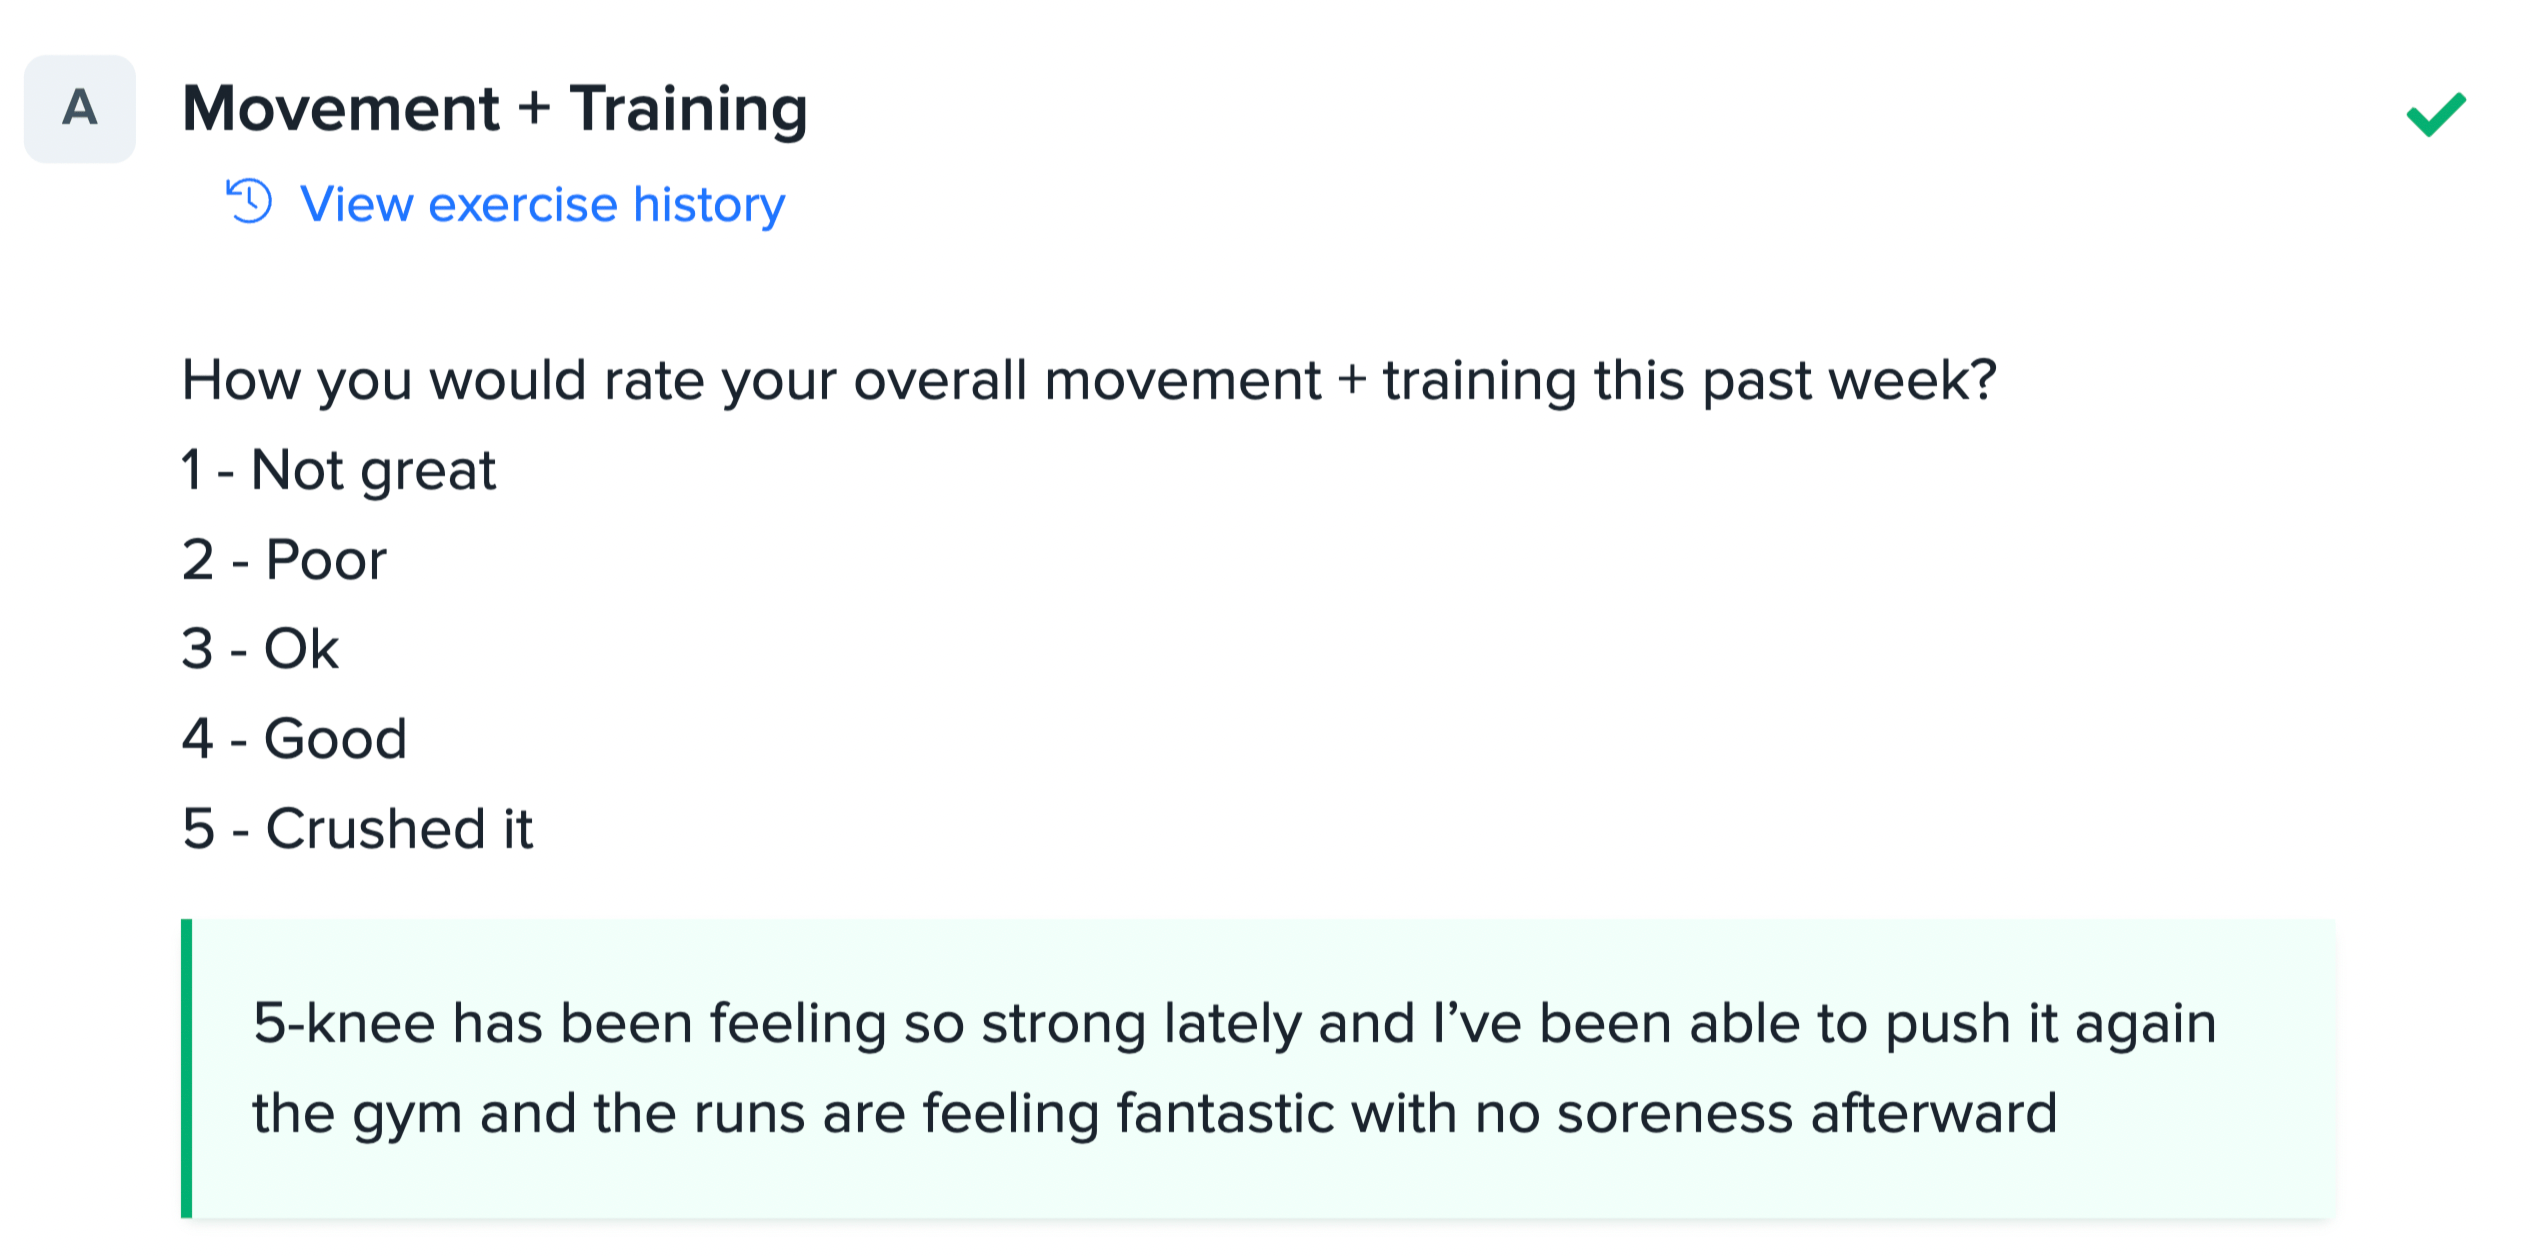
Task: Click the '1 - Not great' option
Action: [338, 469]
